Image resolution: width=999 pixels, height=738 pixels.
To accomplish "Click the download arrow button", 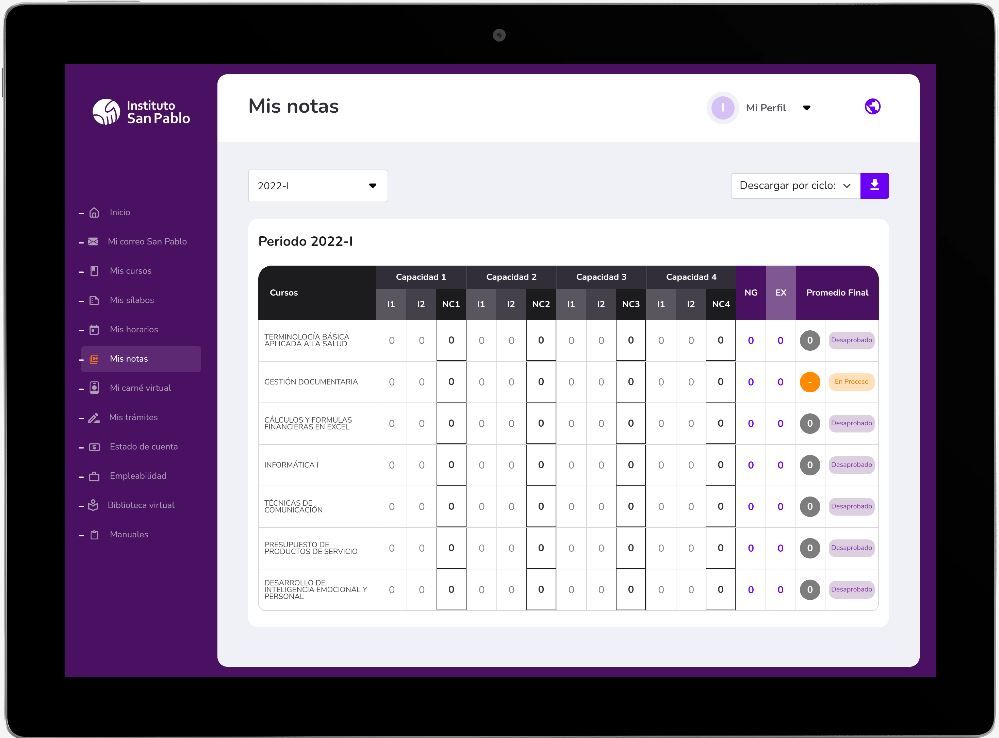I will pos(875,185).
